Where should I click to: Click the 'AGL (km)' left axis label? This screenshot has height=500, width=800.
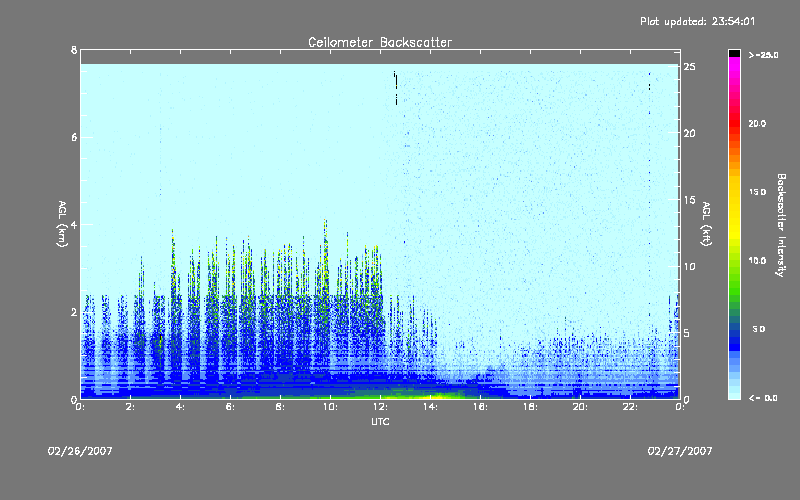coord(62,224)
